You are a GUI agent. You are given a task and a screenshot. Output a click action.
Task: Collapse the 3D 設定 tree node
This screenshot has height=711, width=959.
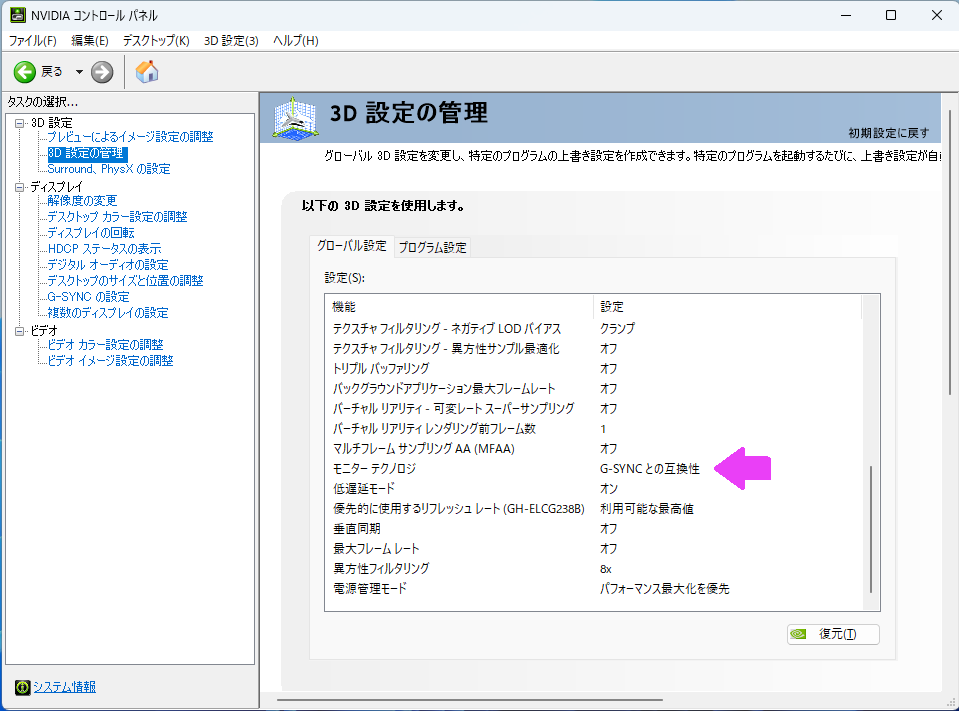coord(20,123)
